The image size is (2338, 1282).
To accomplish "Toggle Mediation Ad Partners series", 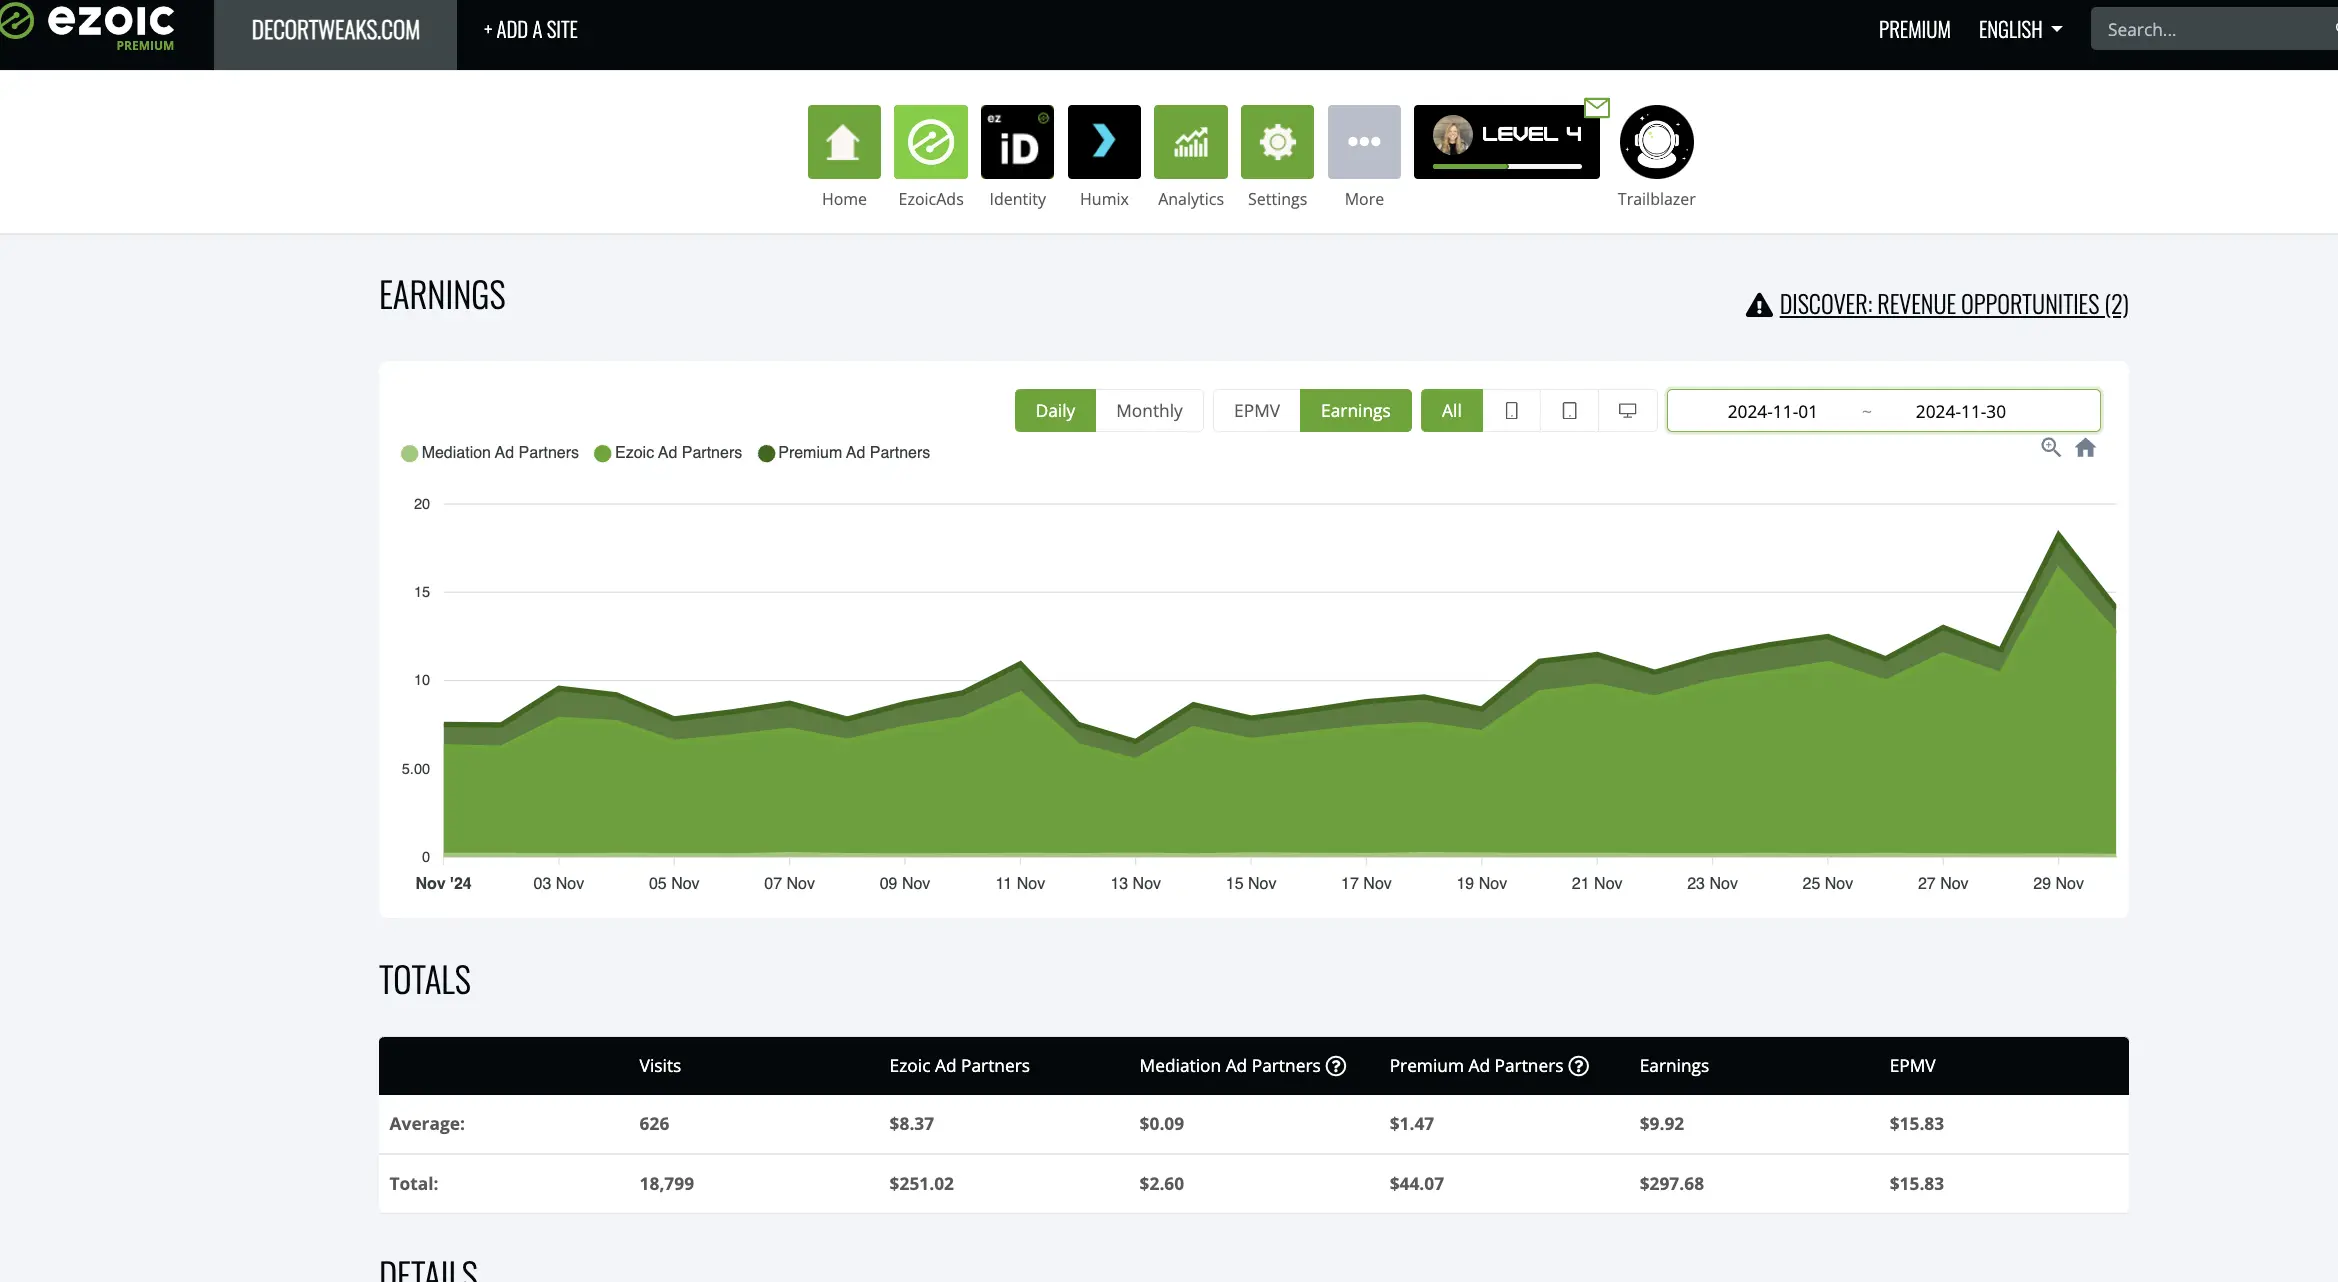I will 490,453.
